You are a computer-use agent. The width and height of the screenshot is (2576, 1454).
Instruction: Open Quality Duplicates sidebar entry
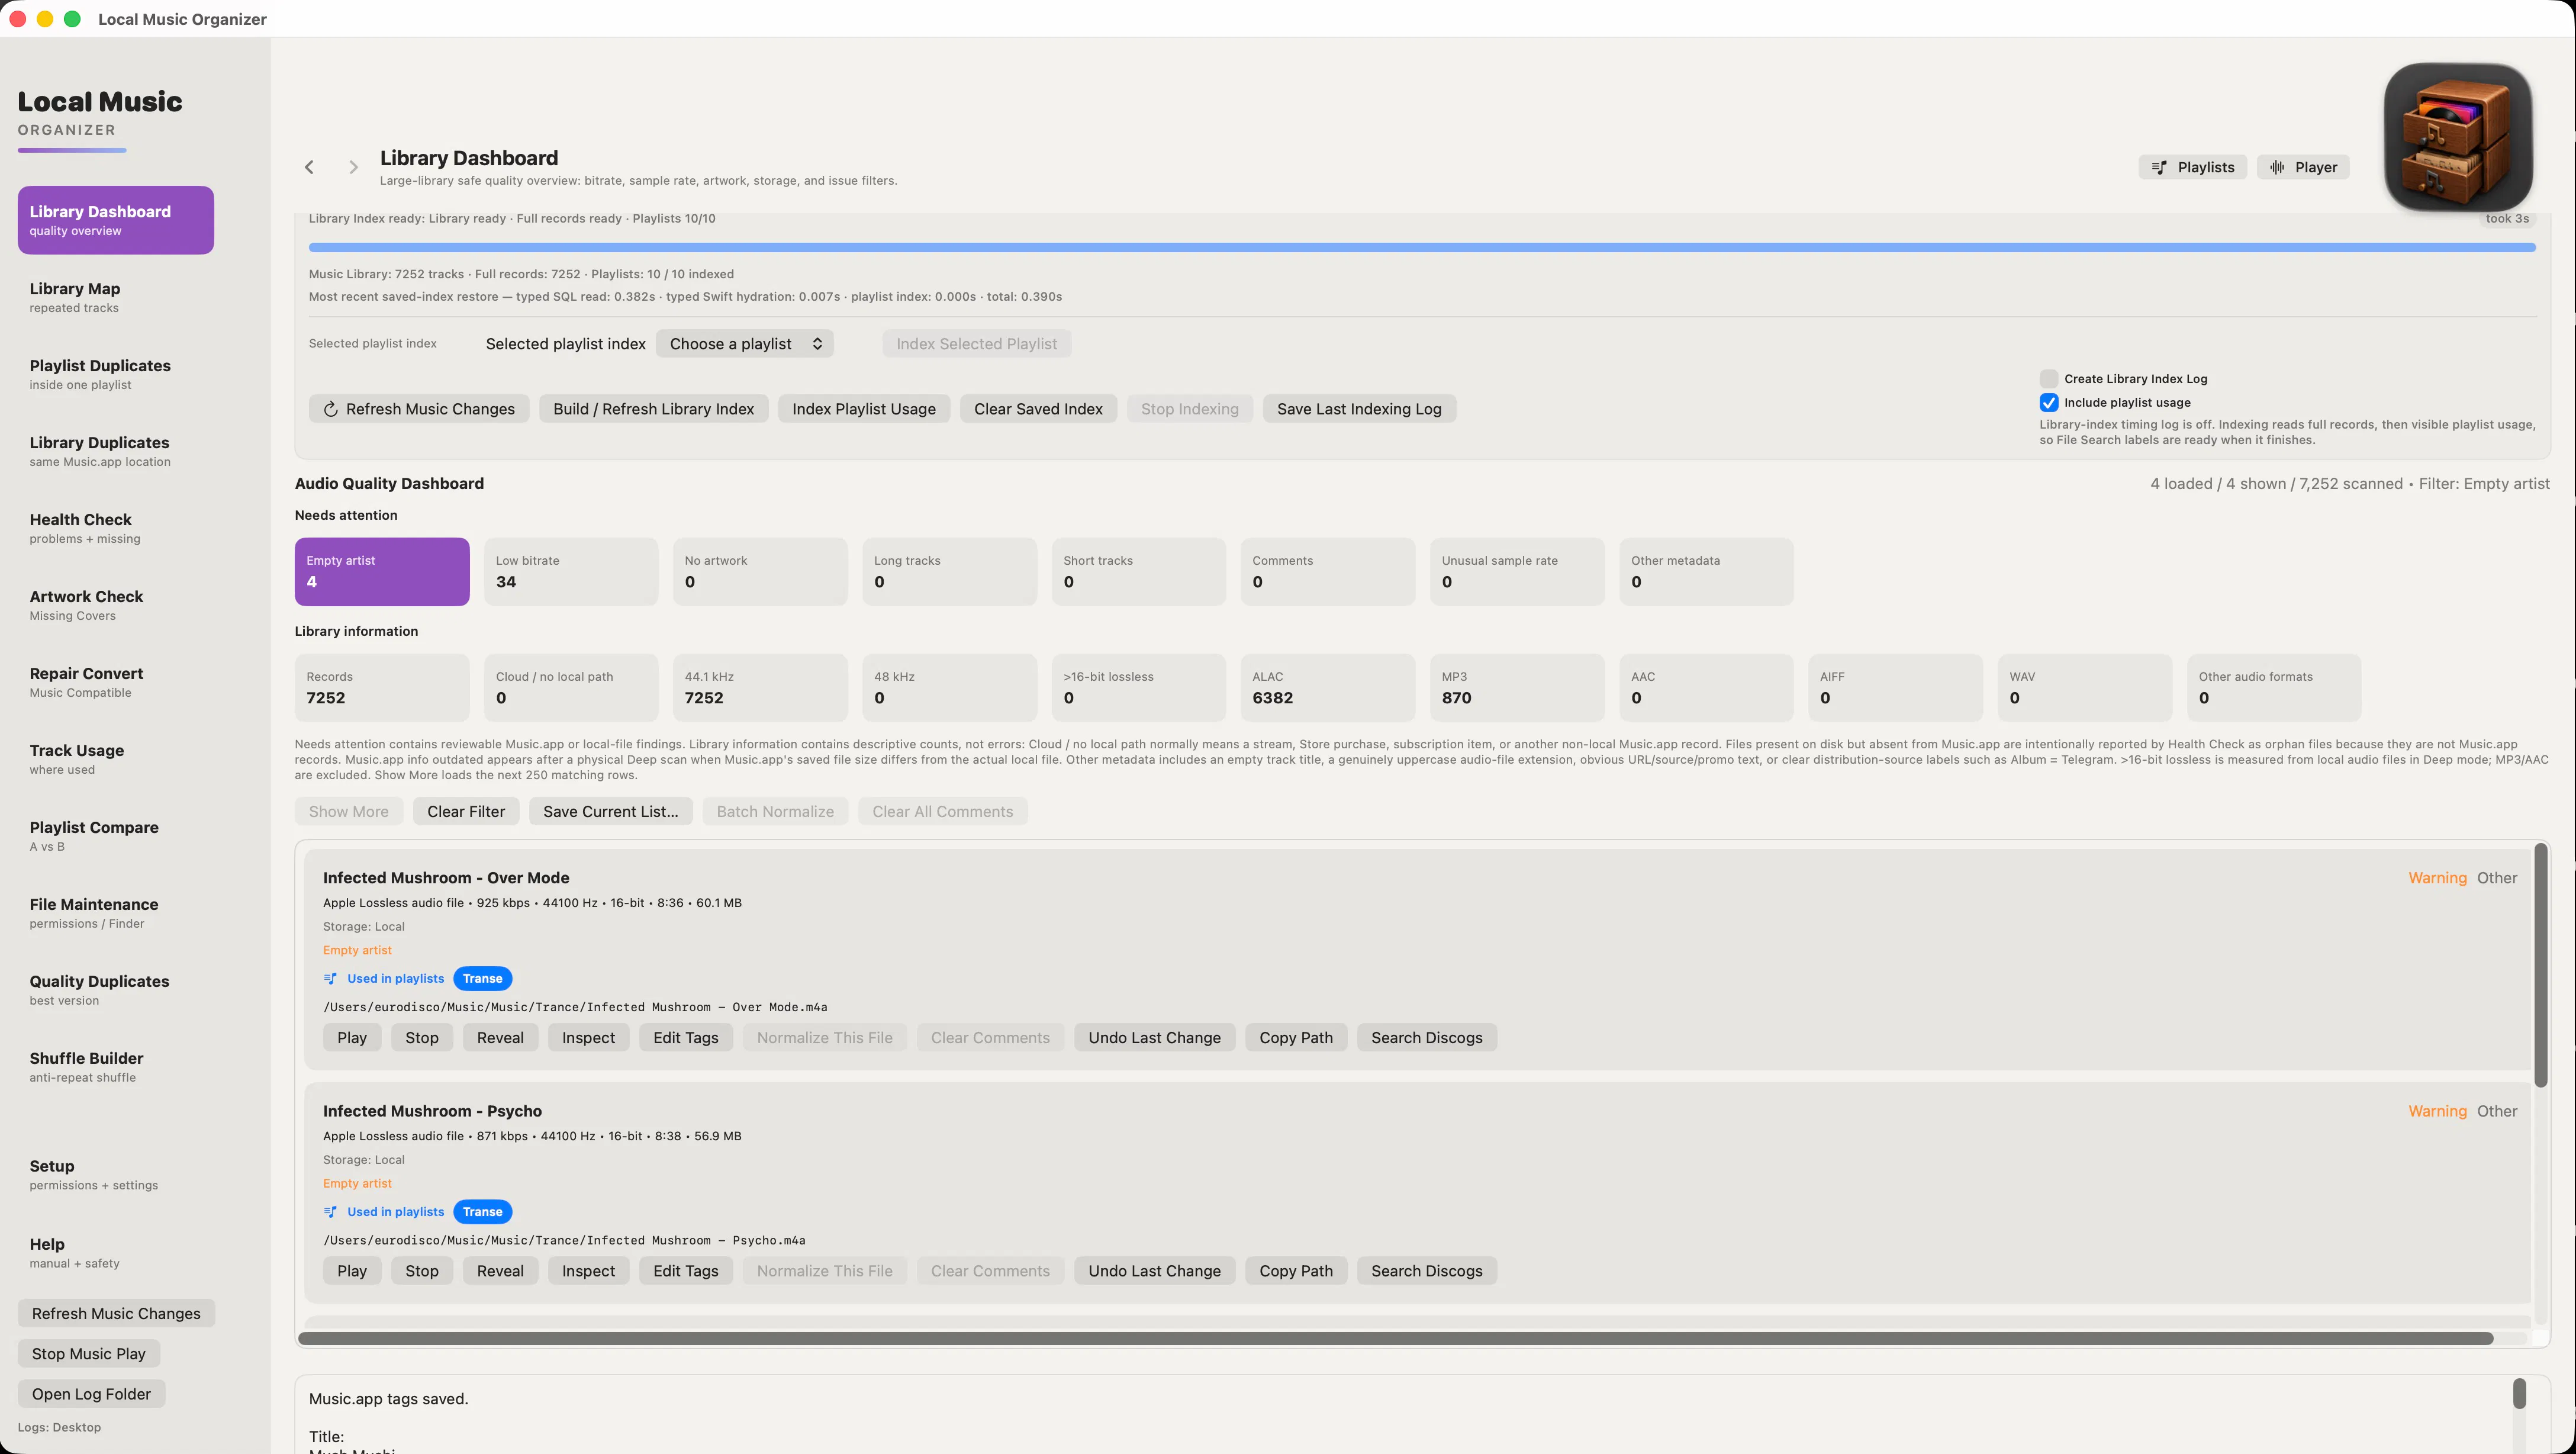click(x=116, y=990)
